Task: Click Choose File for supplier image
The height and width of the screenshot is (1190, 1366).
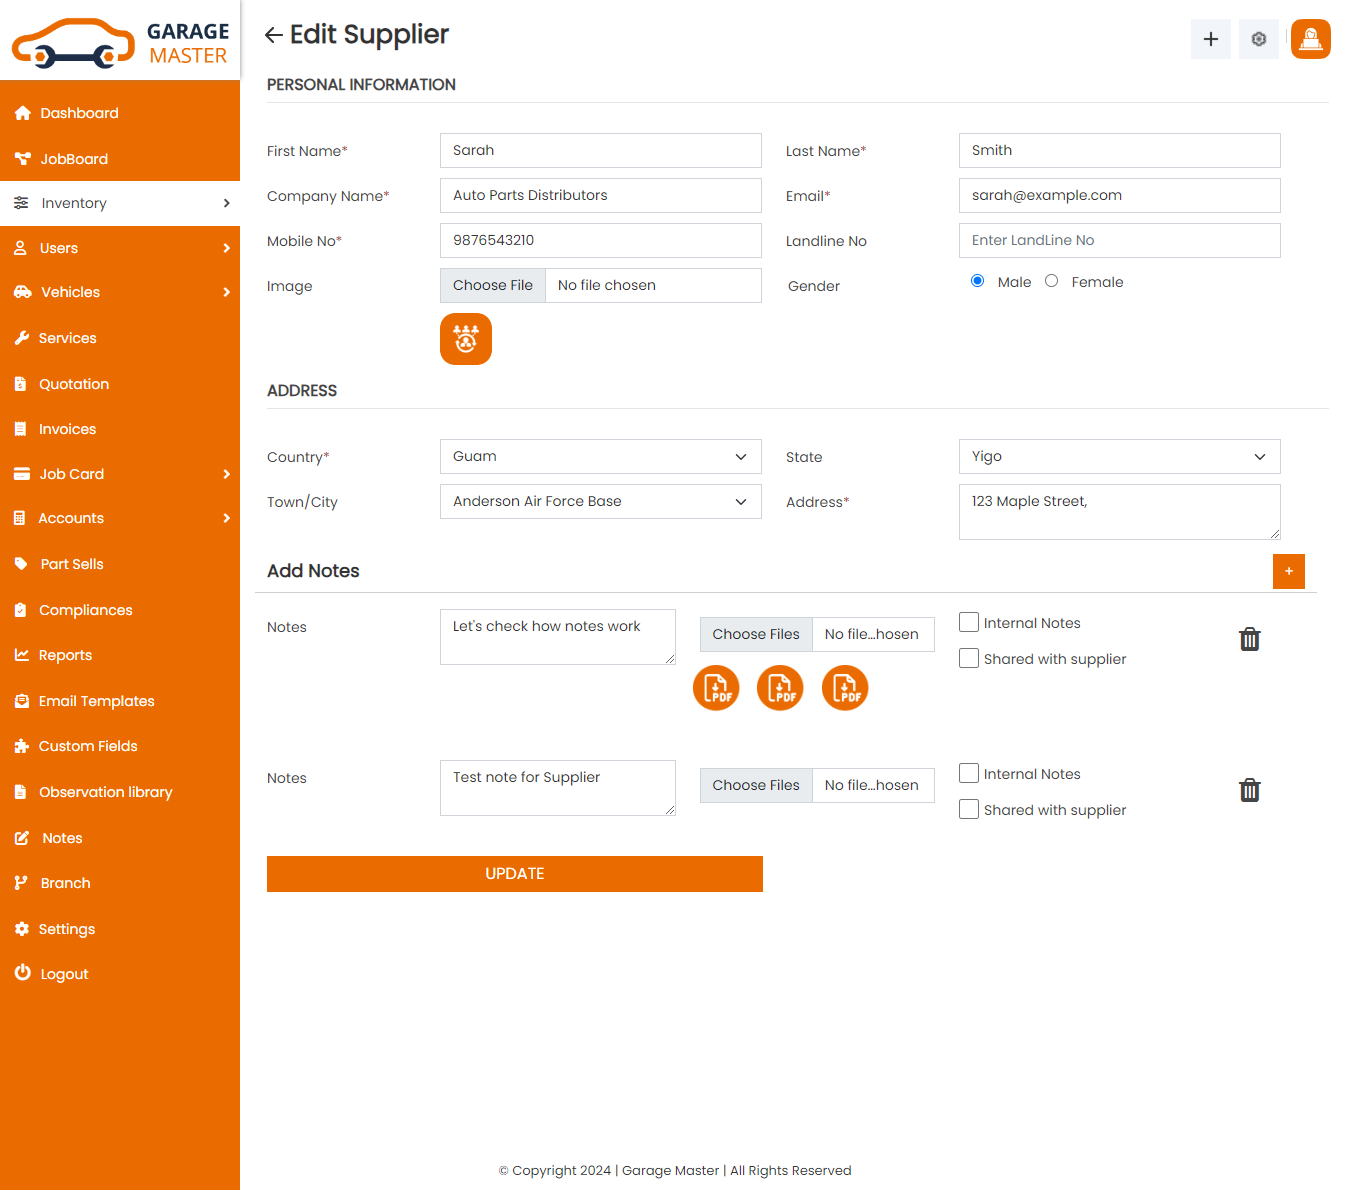Action: click(x=493, y=286)
